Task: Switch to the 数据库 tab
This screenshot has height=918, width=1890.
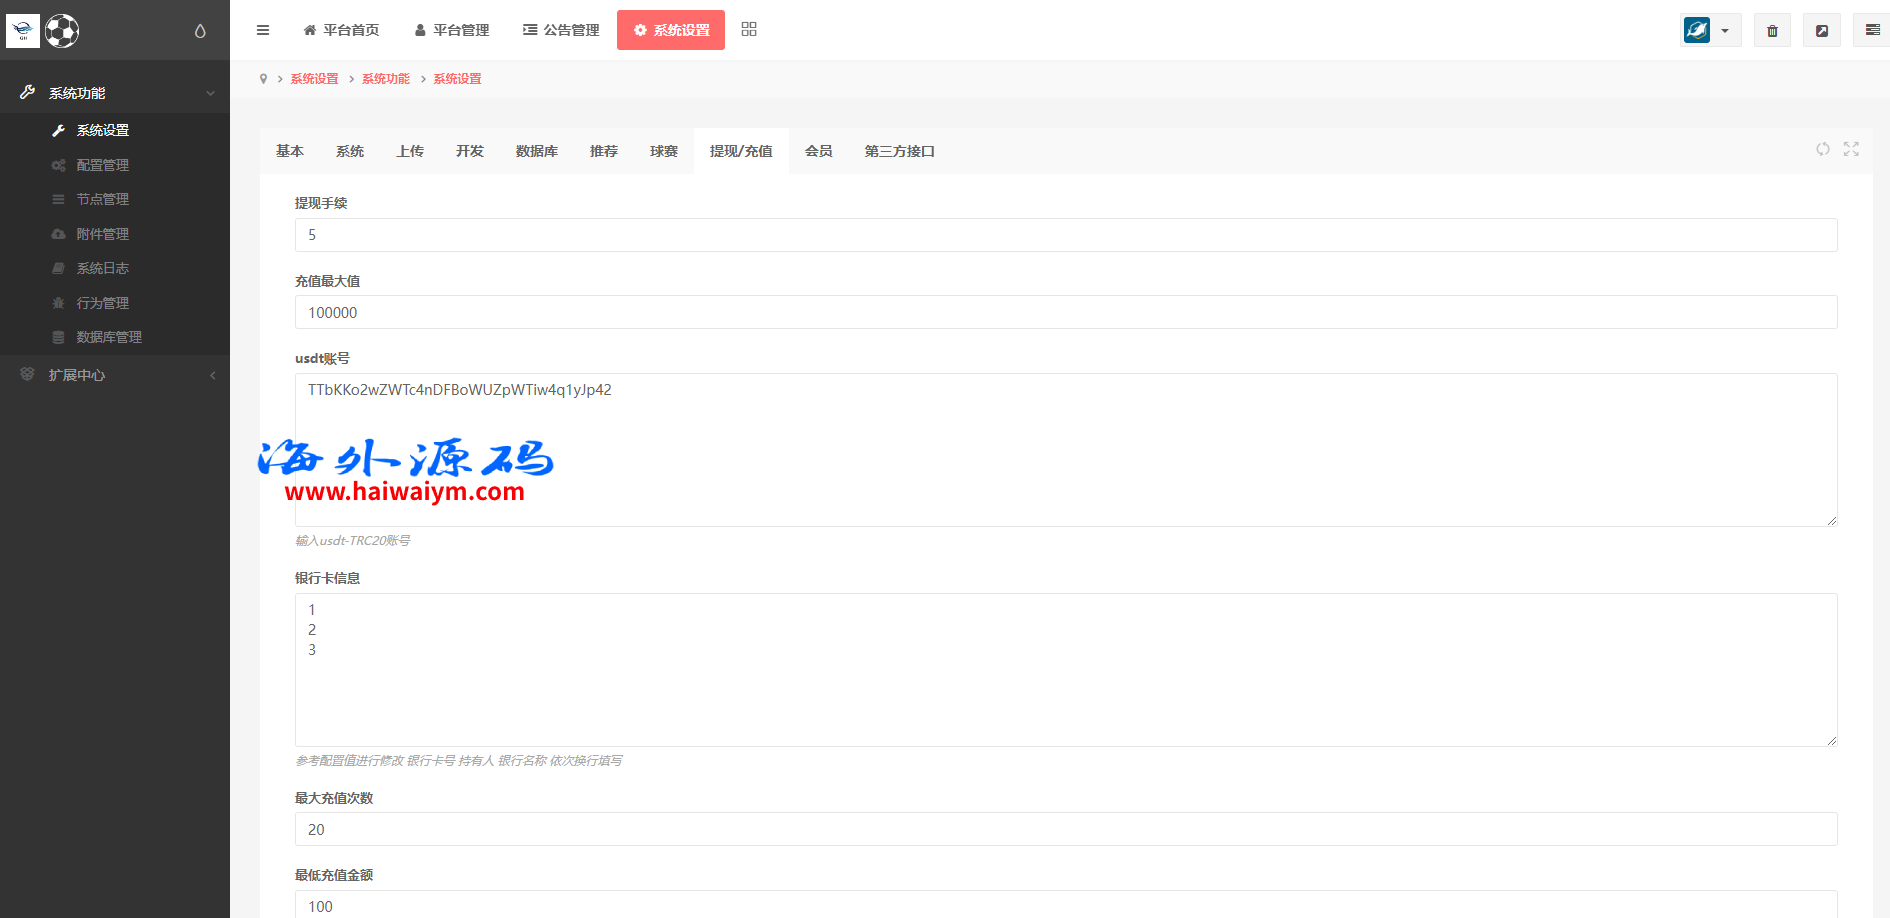Action: [536, 151]
